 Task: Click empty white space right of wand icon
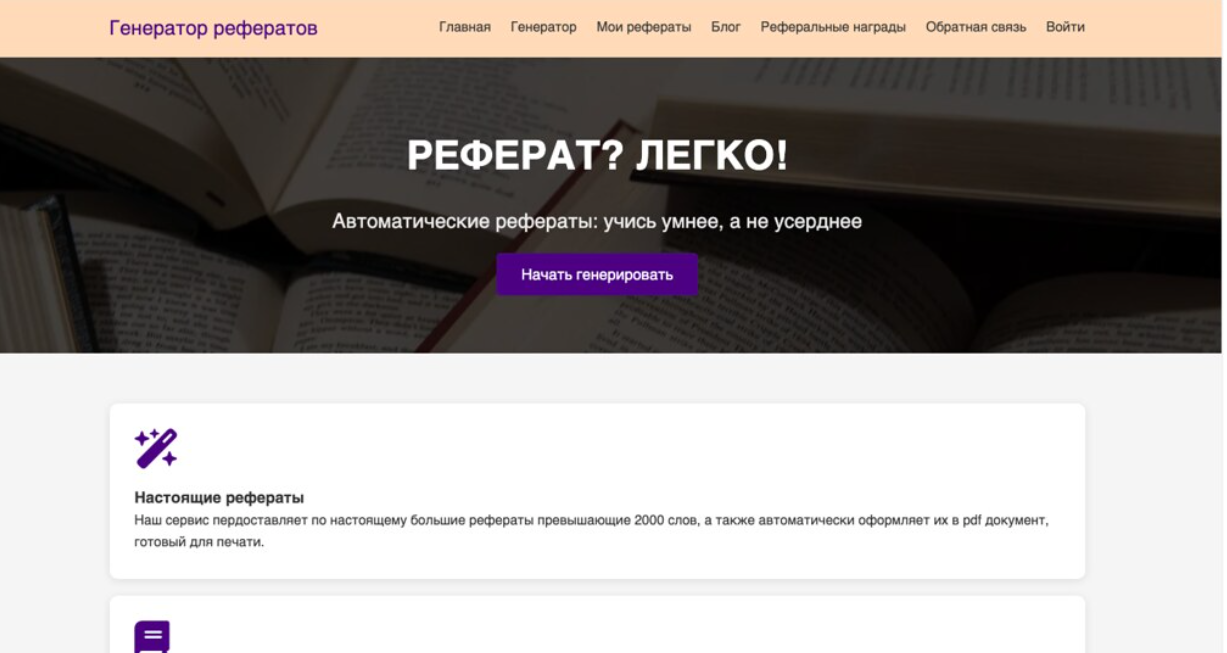(600, 448)
